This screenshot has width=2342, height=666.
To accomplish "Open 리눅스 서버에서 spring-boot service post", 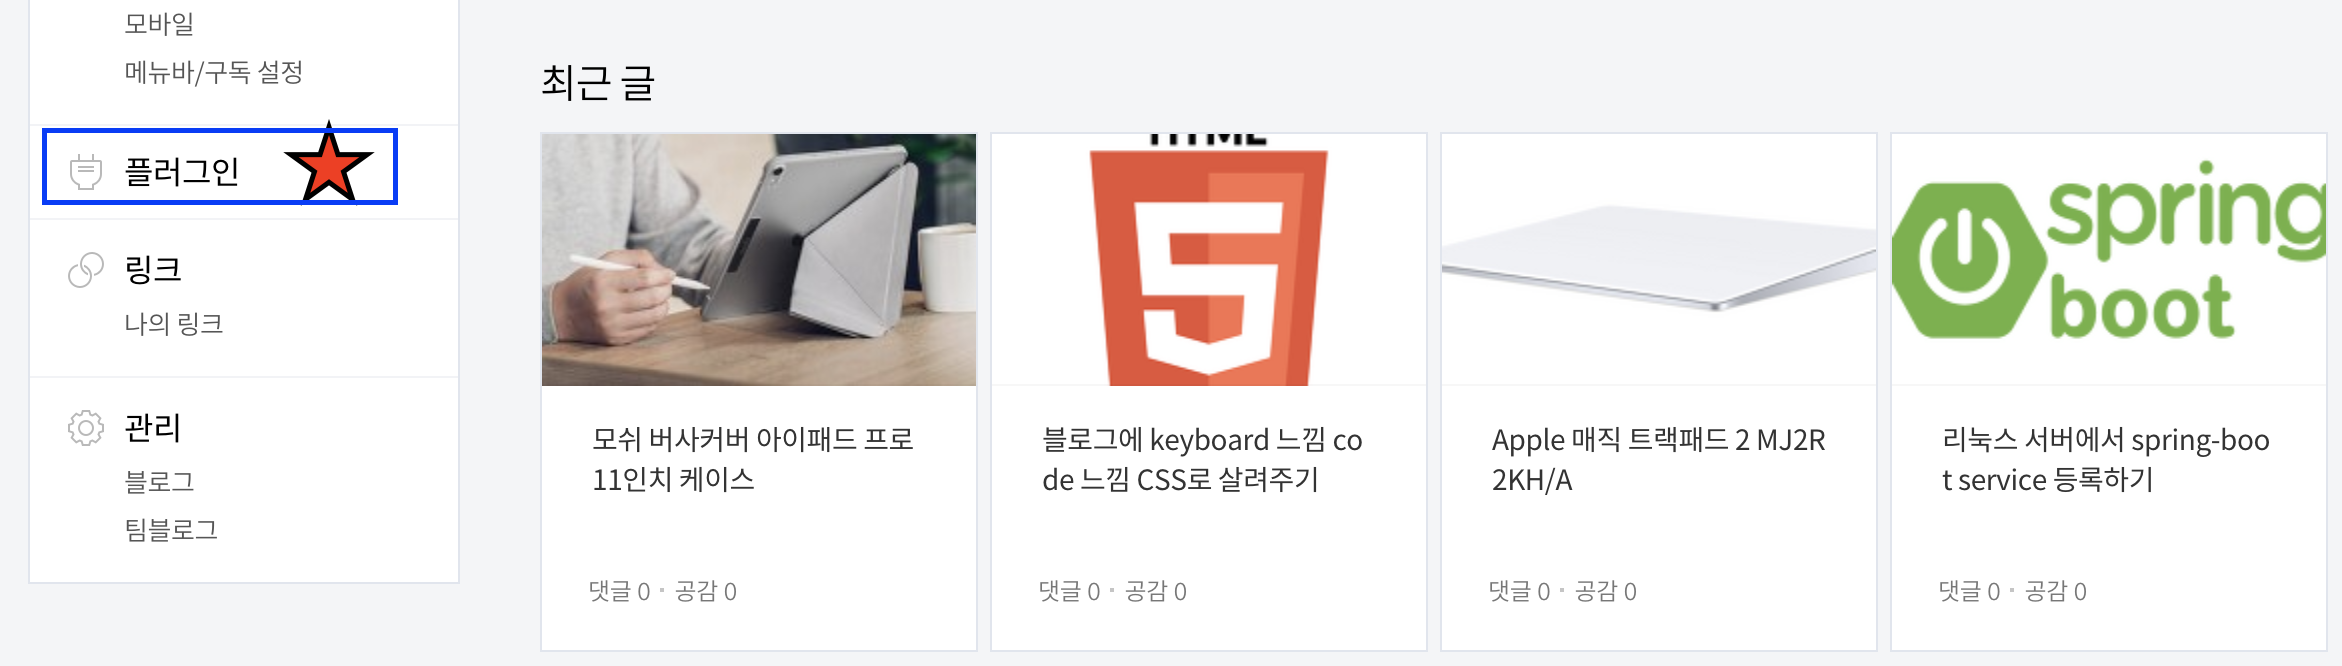I will pos(2106,460).
